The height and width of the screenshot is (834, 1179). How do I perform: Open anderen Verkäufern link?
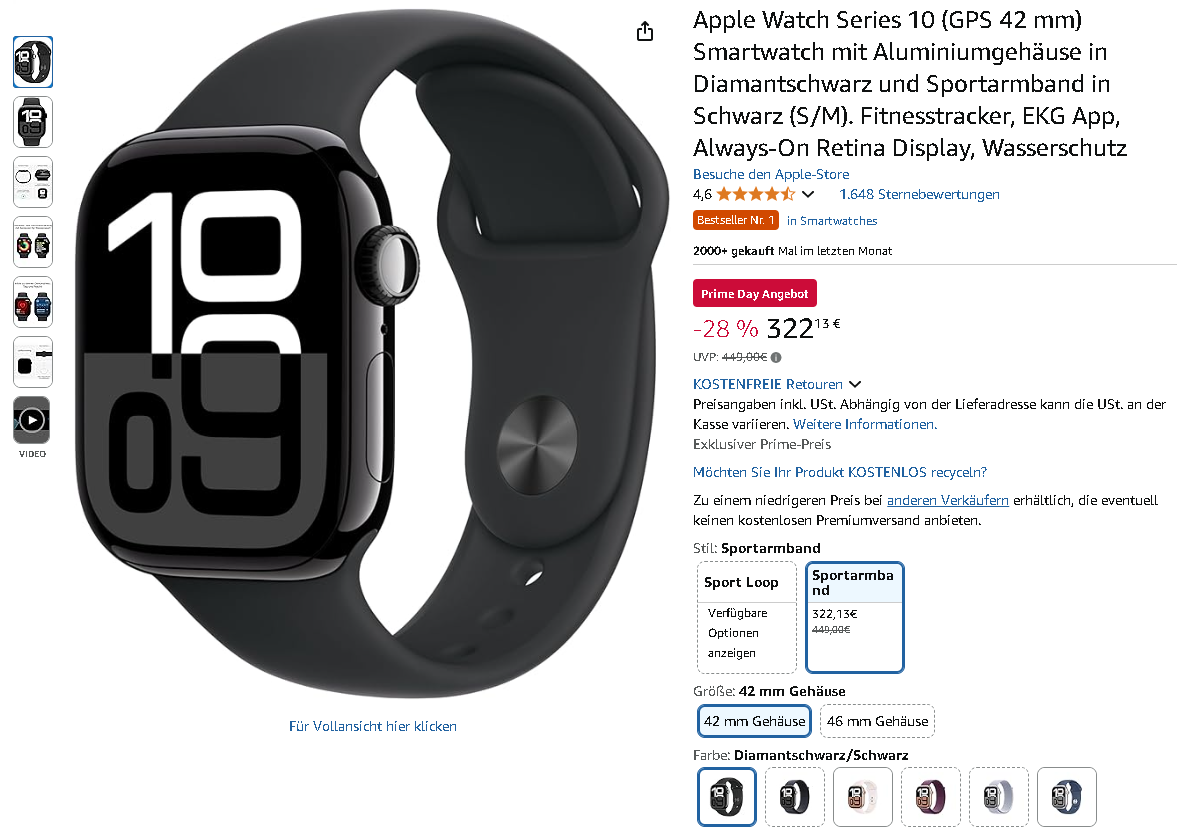pos(947,500)
